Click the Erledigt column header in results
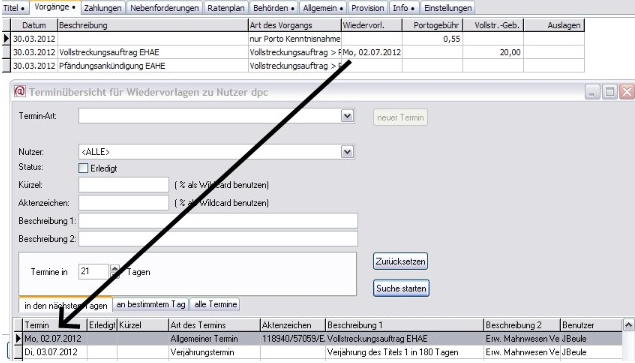Viewport: 635px width, 363px height. [x=102, y=325]
